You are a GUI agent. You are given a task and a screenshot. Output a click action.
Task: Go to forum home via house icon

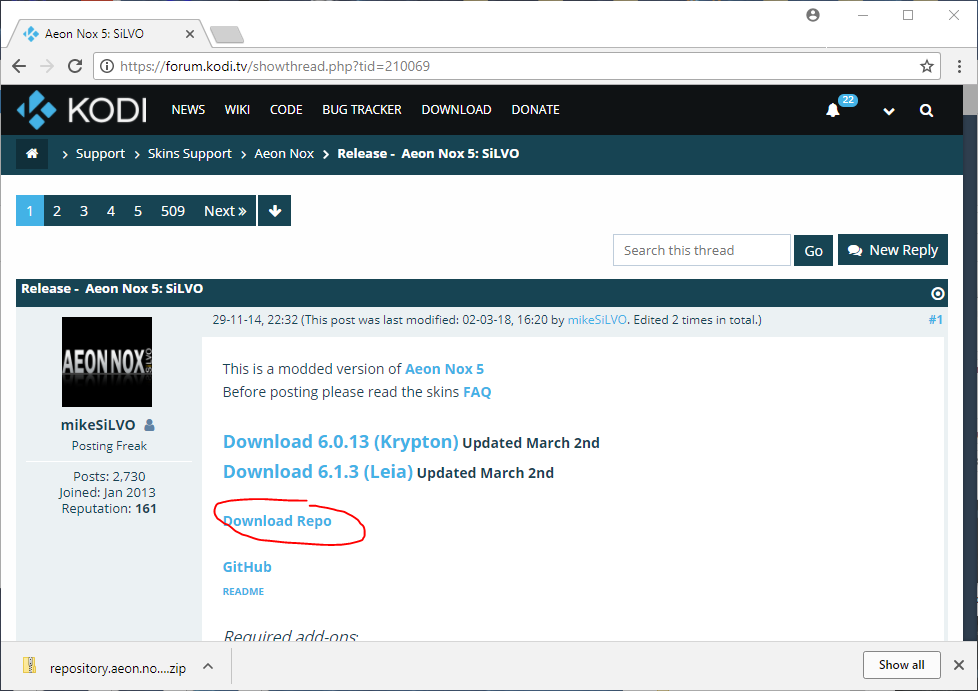pyautogui.click(x=32, y=154)
